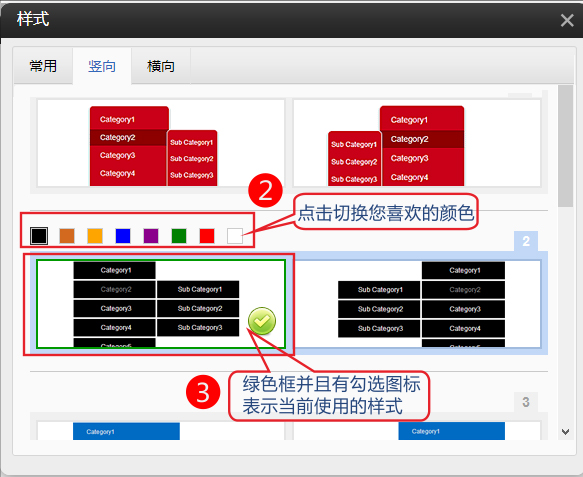Switch to the blue color swatch
This screenshot has height=477, width=583.
coord(123,236)
